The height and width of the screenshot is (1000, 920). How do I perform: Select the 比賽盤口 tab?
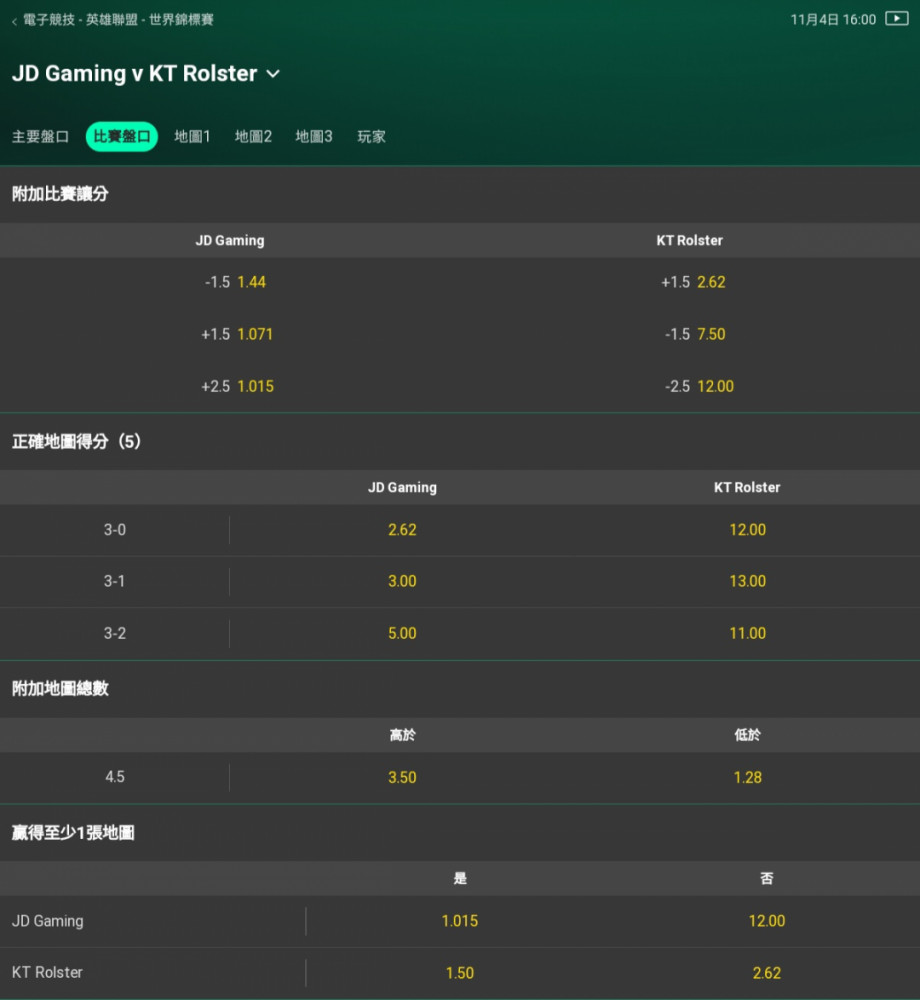point(122,136)
